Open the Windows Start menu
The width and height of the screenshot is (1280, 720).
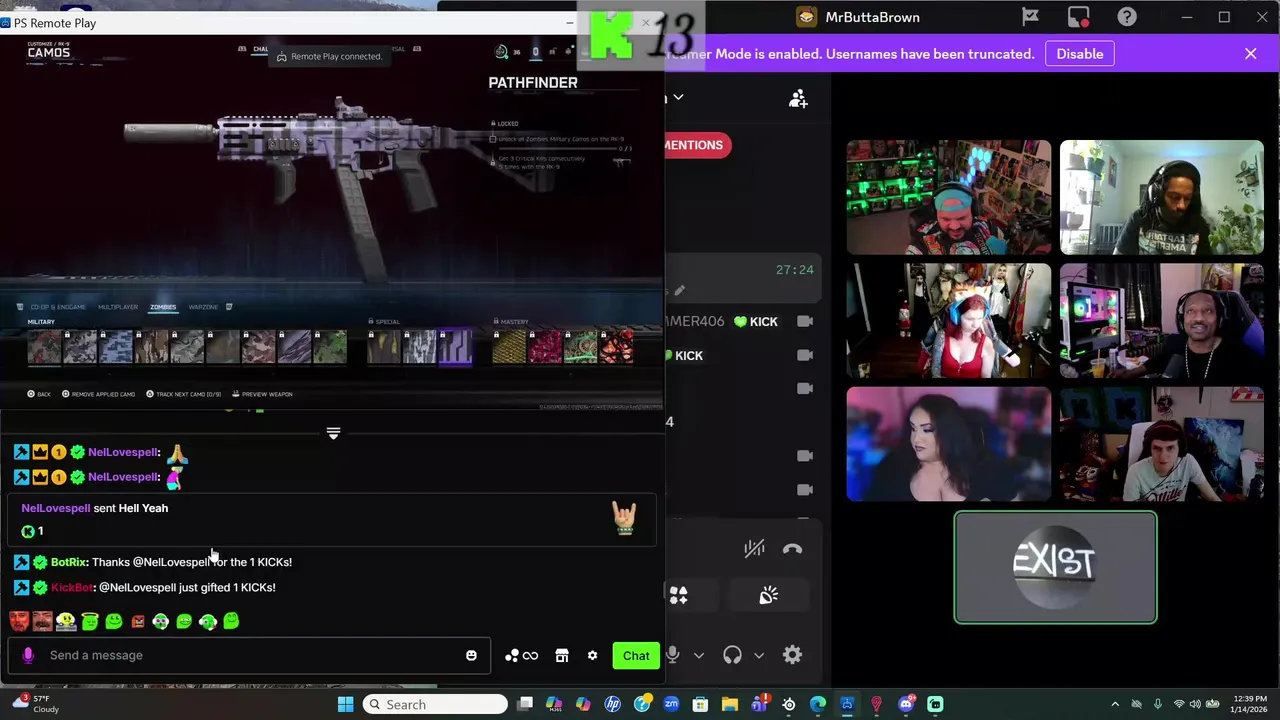tap(345, 704)
